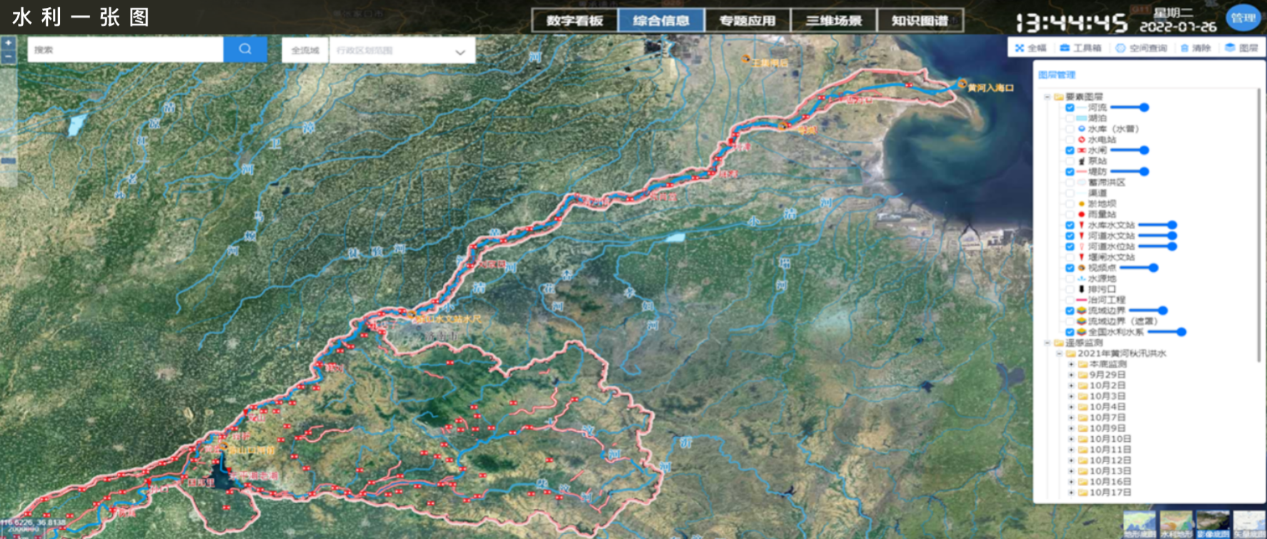Adjust the 全国水利水系 opacity slider

tap(1165, 332)
